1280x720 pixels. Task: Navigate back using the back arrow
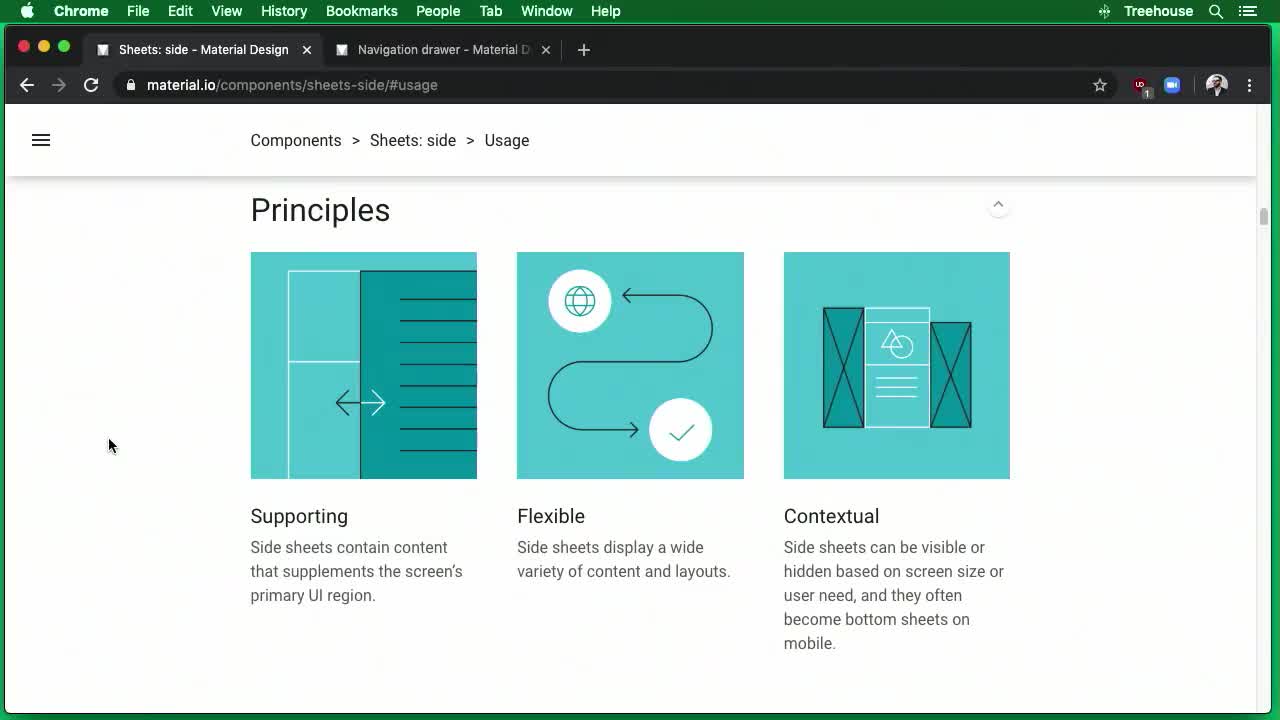[27, 85]
